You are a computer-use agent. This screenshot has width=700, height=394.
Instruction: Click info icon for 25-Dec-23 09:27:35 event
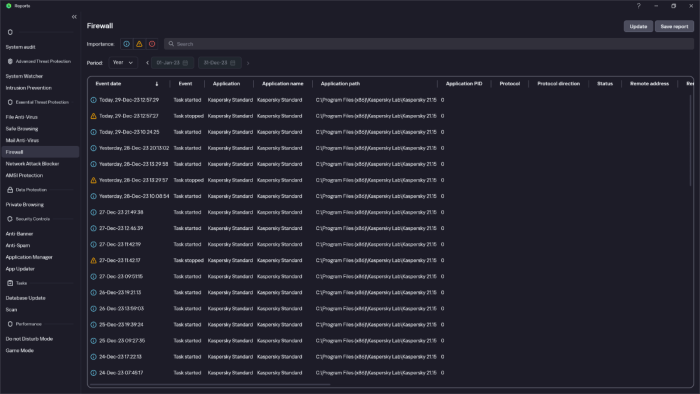93,341
